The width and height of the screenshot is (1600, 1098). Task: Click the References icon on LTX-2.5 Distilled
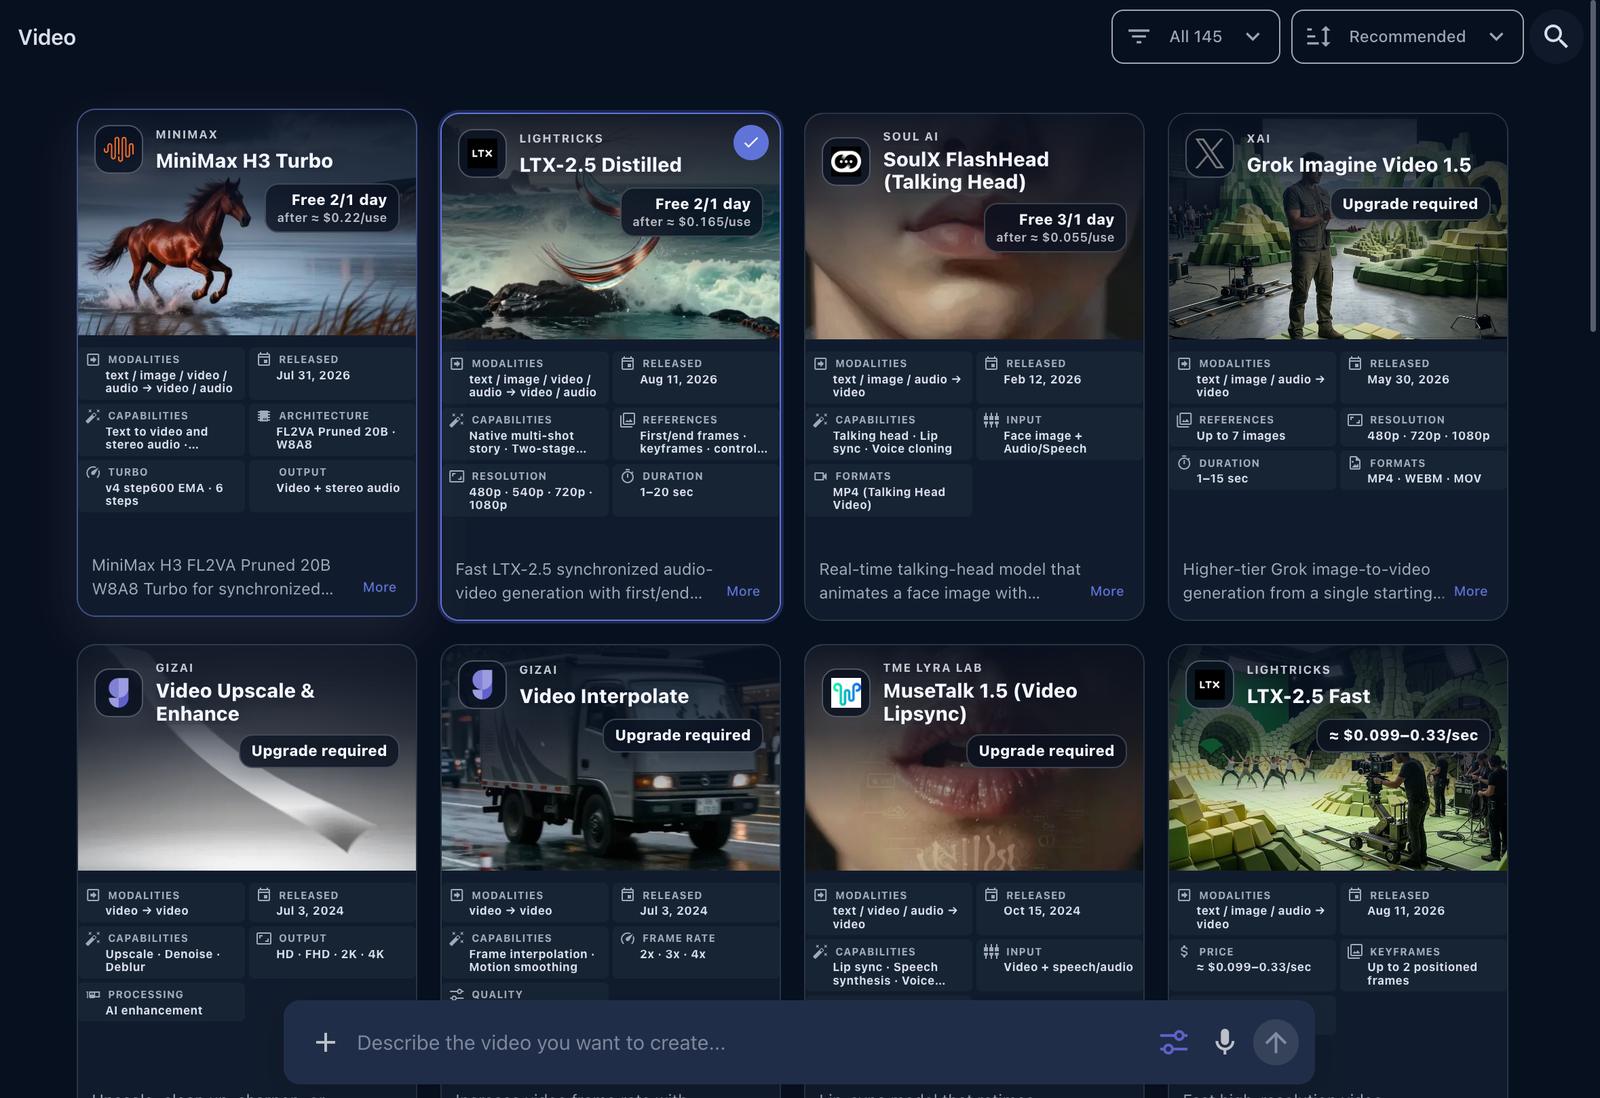tap(628, 420)
